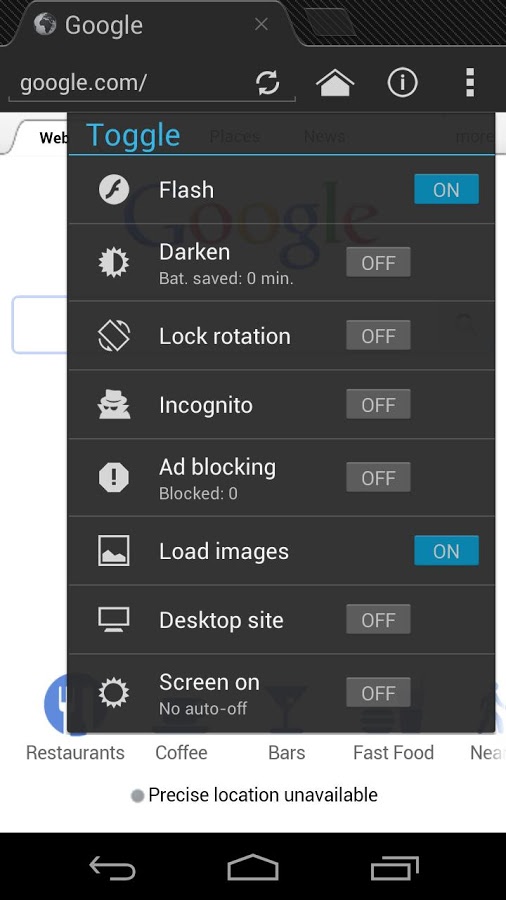
Task: Switch on Lock rotation toggle
Action: 378,335
